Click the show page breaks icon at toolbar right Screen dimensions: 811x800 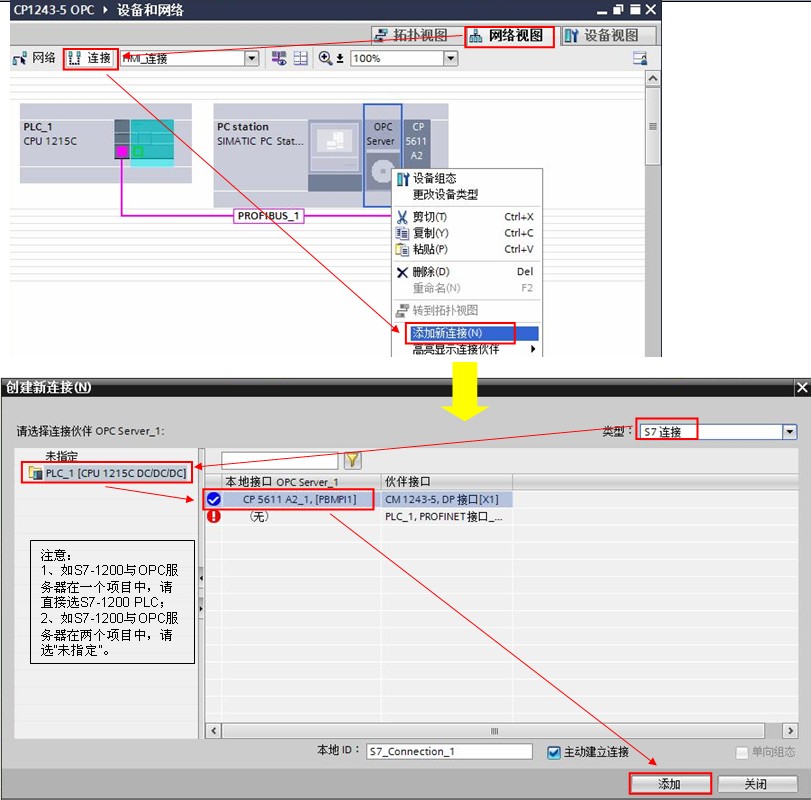[x=641, y=58]
